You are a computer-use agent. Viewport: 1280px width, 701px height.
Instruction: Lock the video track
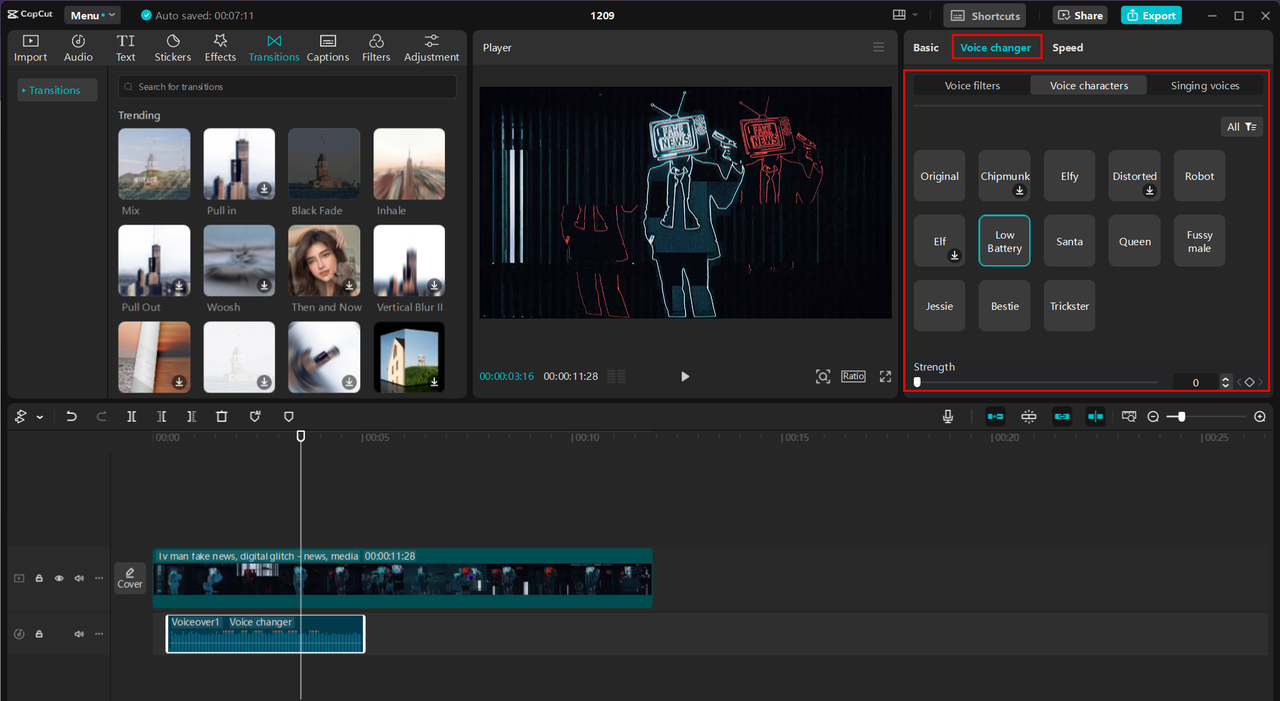39,578
